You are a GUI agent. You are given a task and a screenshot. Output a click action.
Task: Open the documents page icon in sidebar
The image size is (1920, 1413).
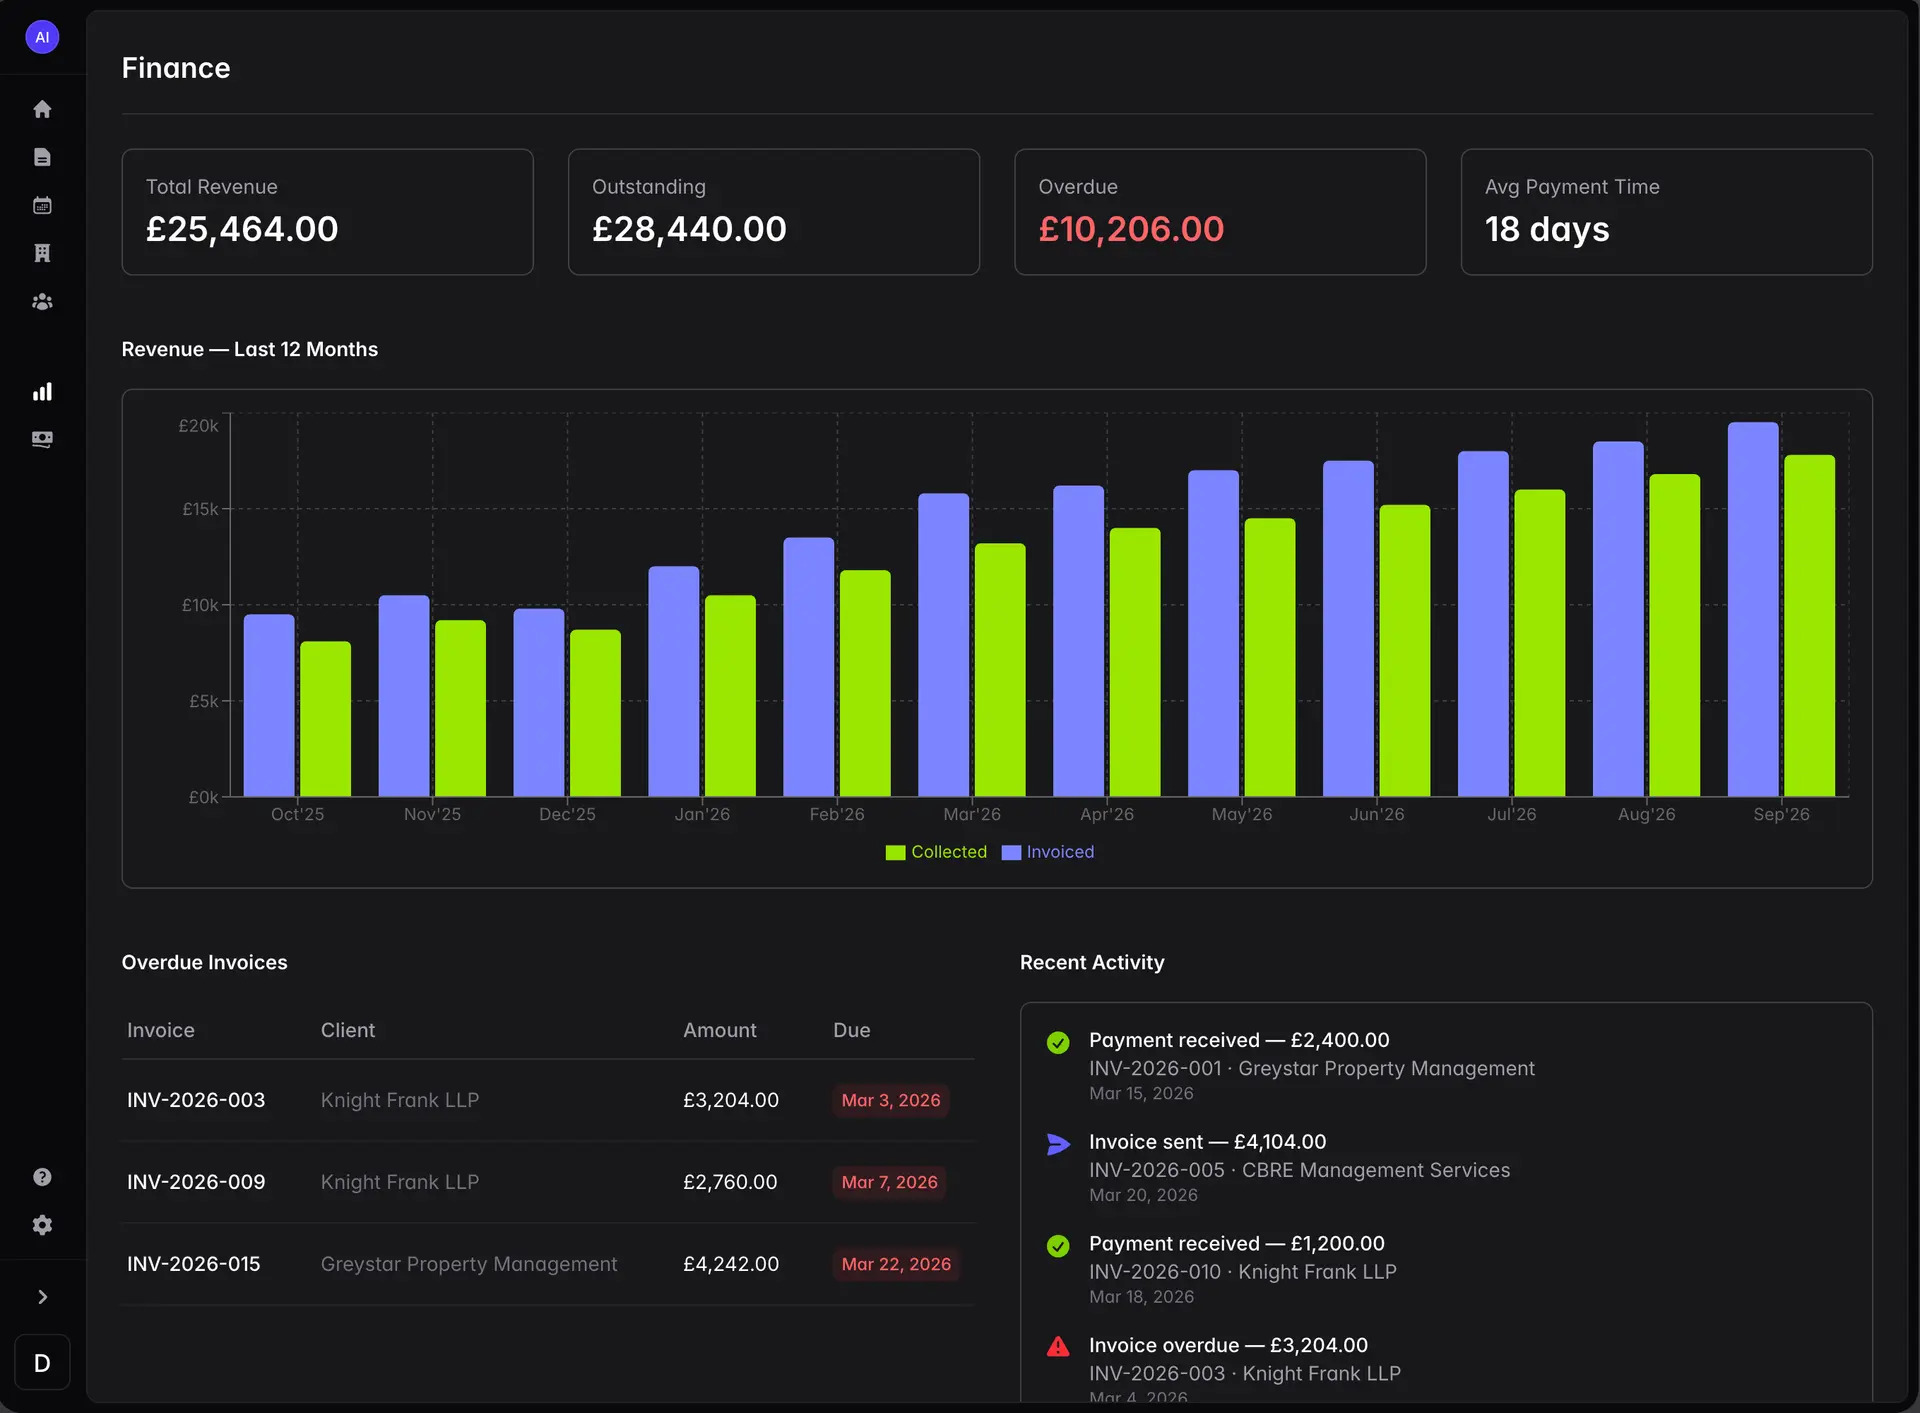pos(42,157)
